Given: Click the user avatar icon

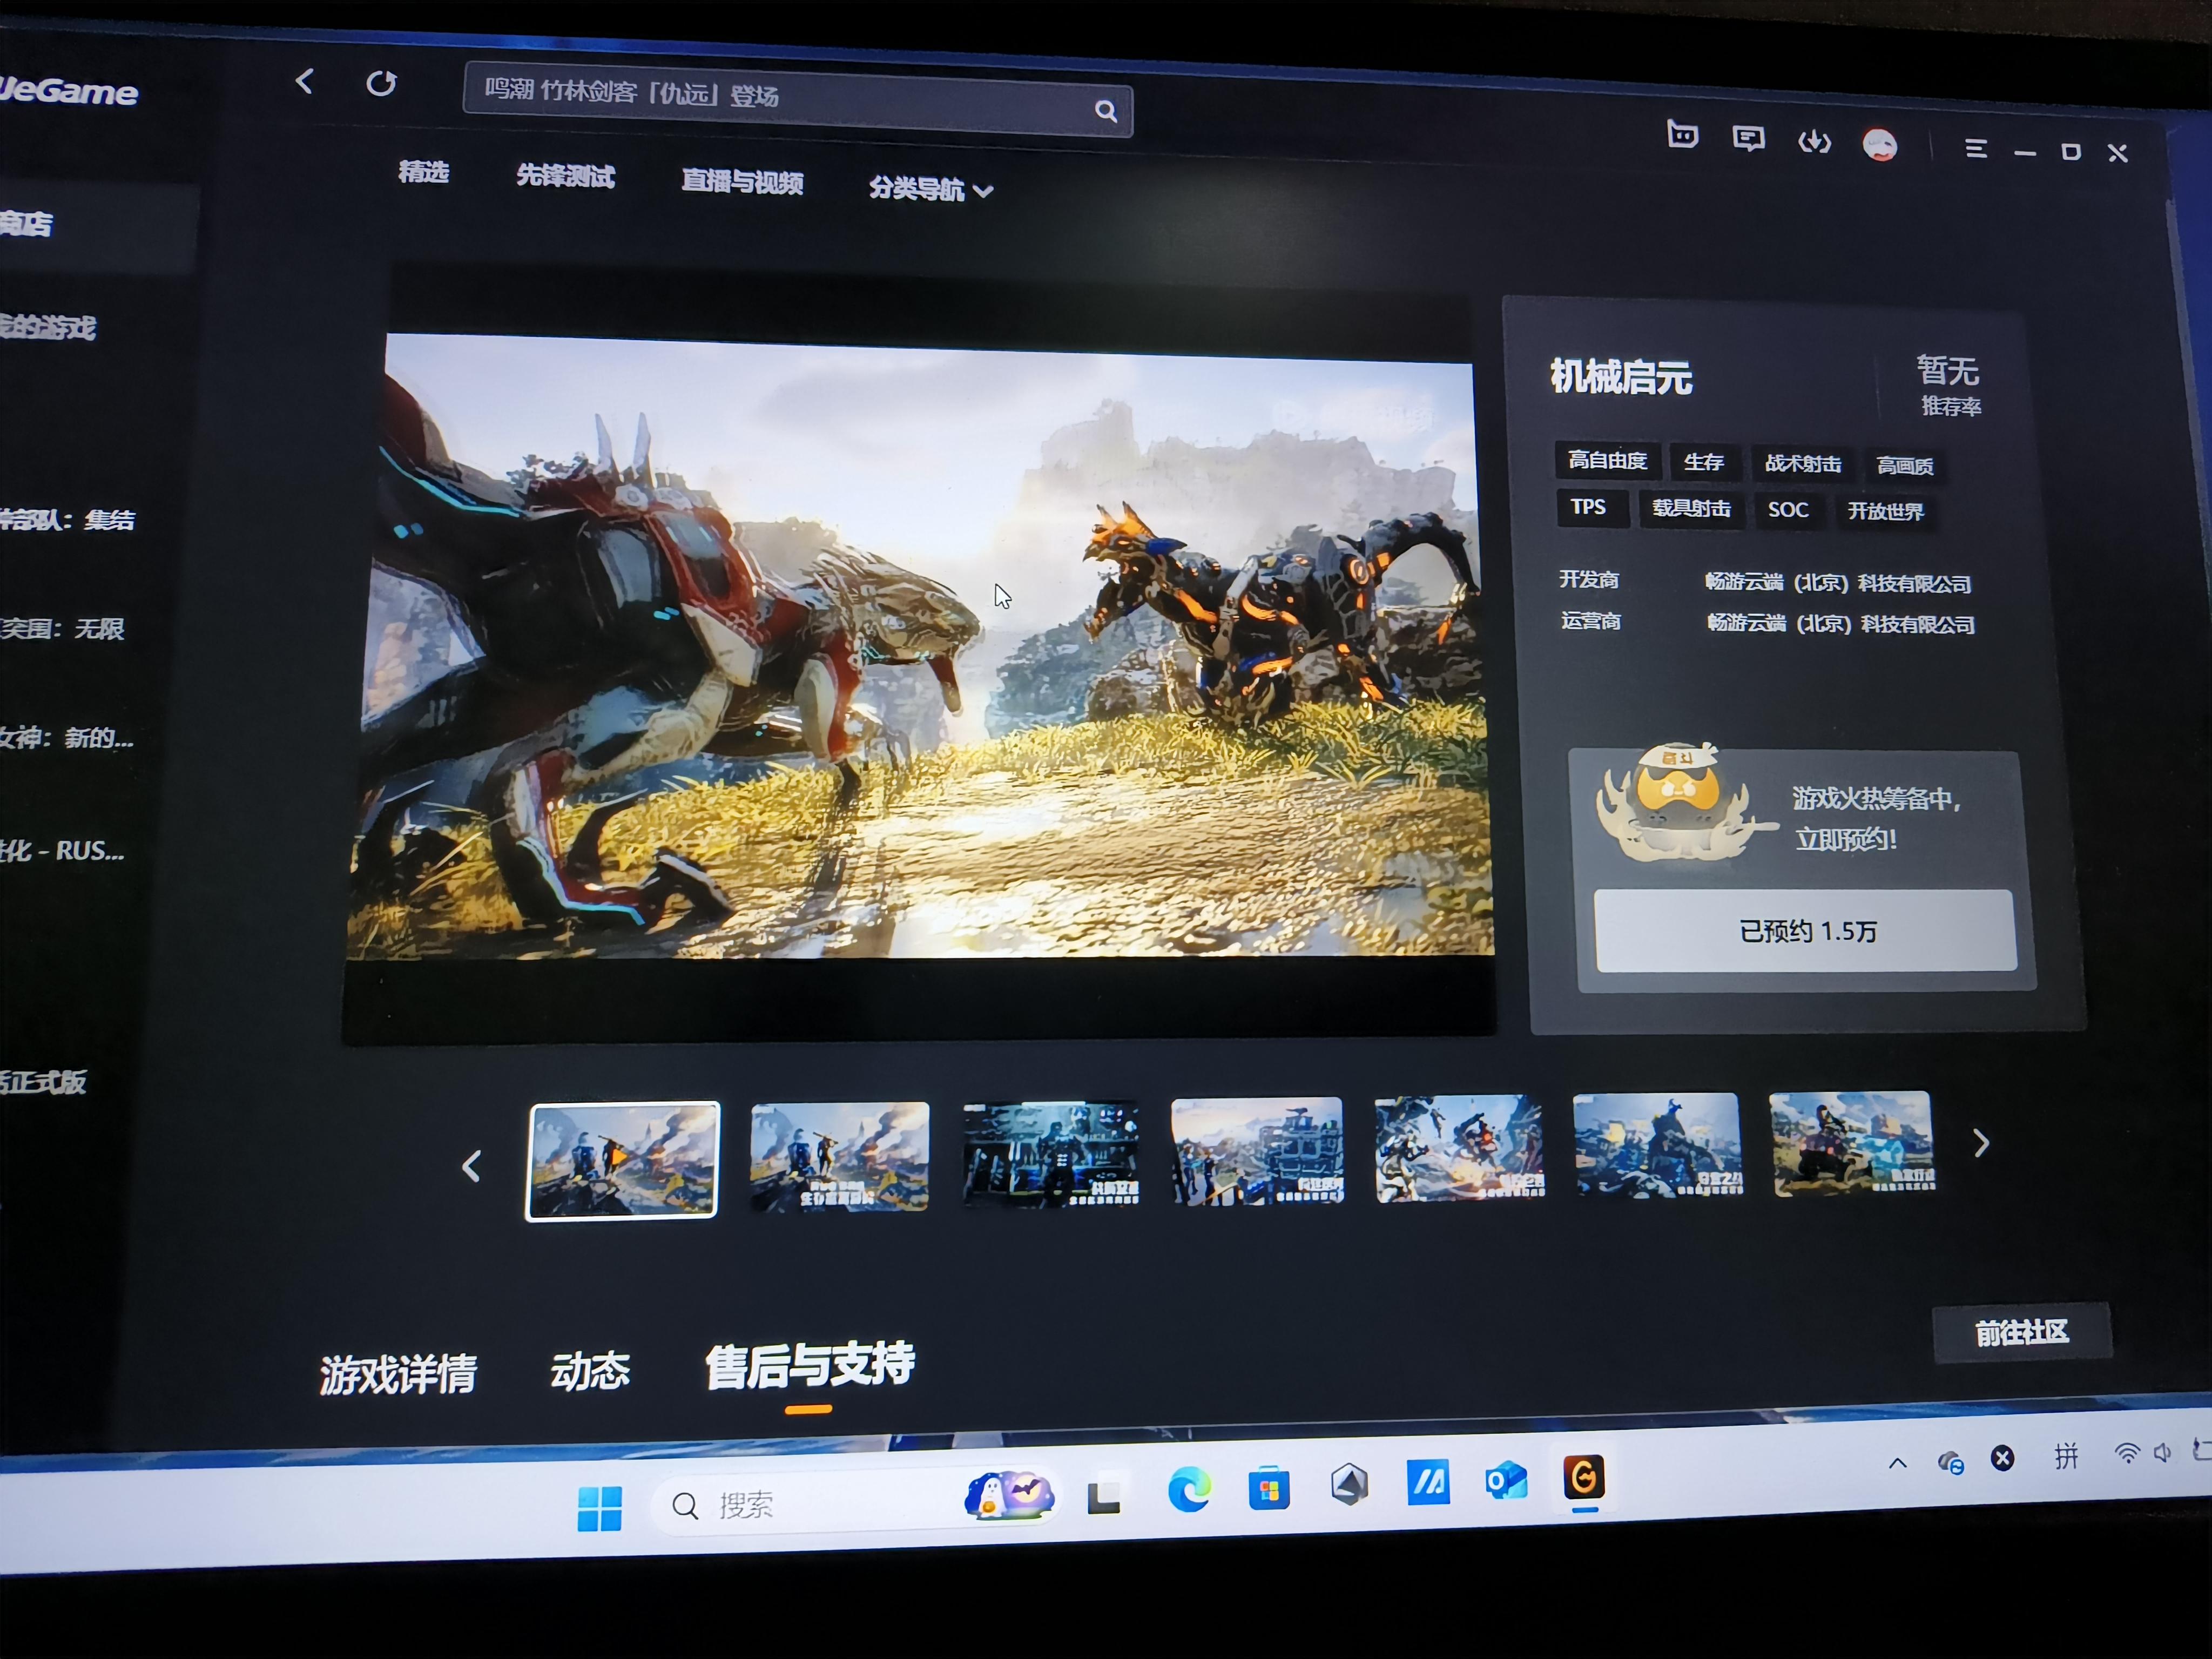Looking at the screenshot, I should 1880,146.
